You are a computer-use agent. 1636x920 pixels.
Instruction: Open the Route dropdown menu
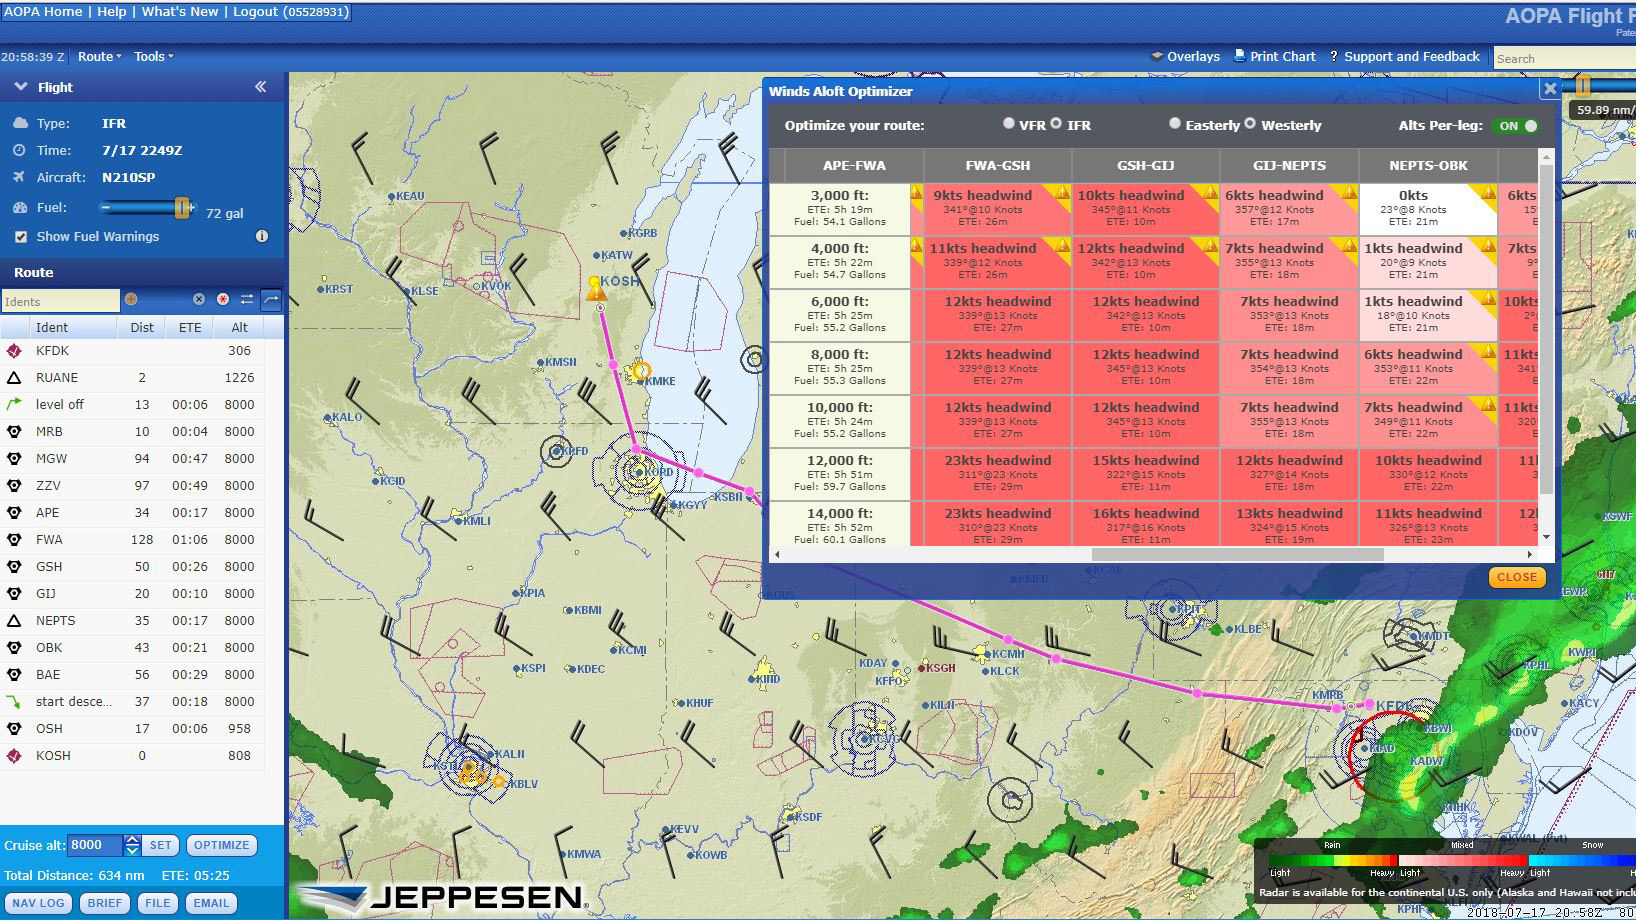click(100, 56)
